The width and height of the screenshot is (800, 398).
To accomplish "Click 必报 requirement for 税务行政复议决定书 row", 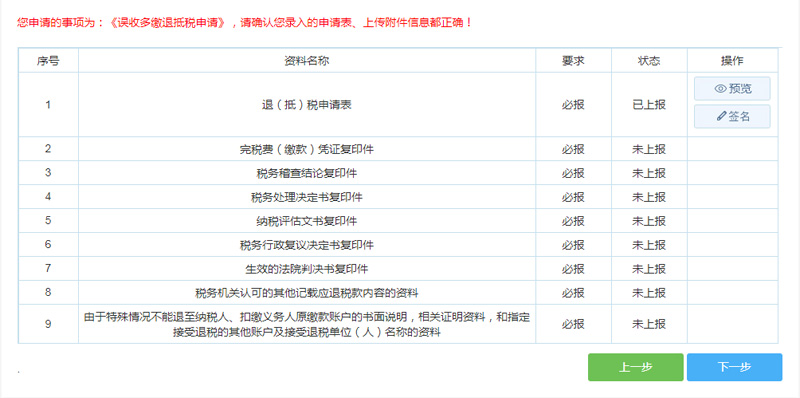I will pos(573,245).
